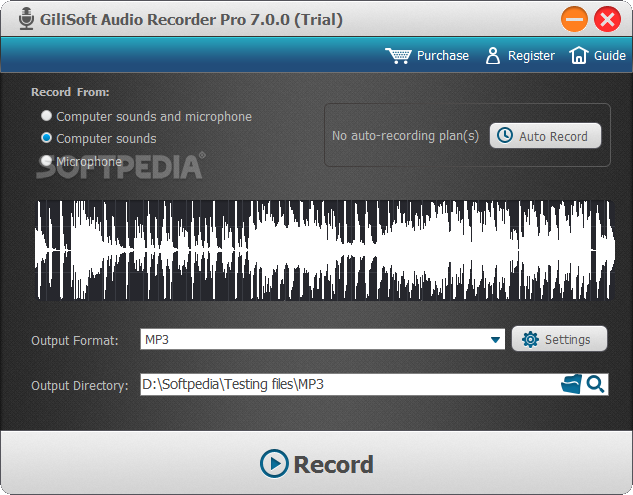Click the Guide house icon
Screen dimensions: 633x495
coord(579,55)
